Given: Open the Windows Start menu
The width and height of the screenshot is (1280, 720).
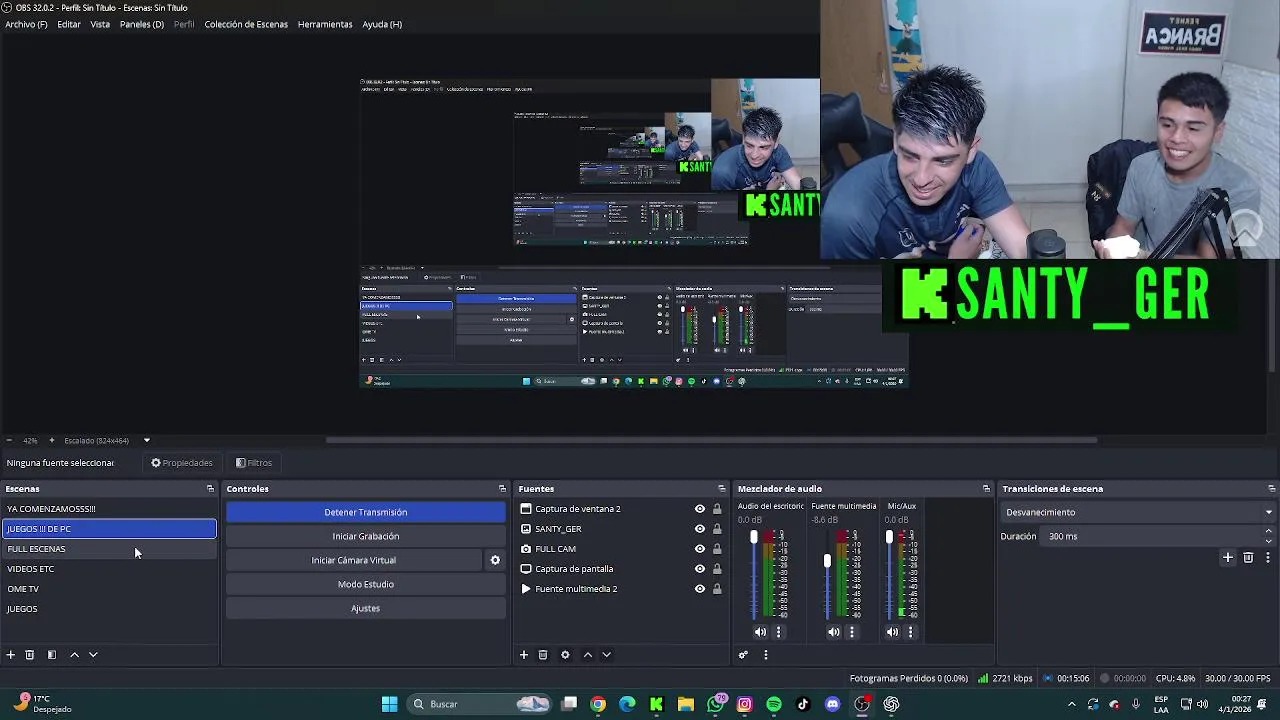Looking at the screenshot, I should pyautogui.click(x=390, y=705).
